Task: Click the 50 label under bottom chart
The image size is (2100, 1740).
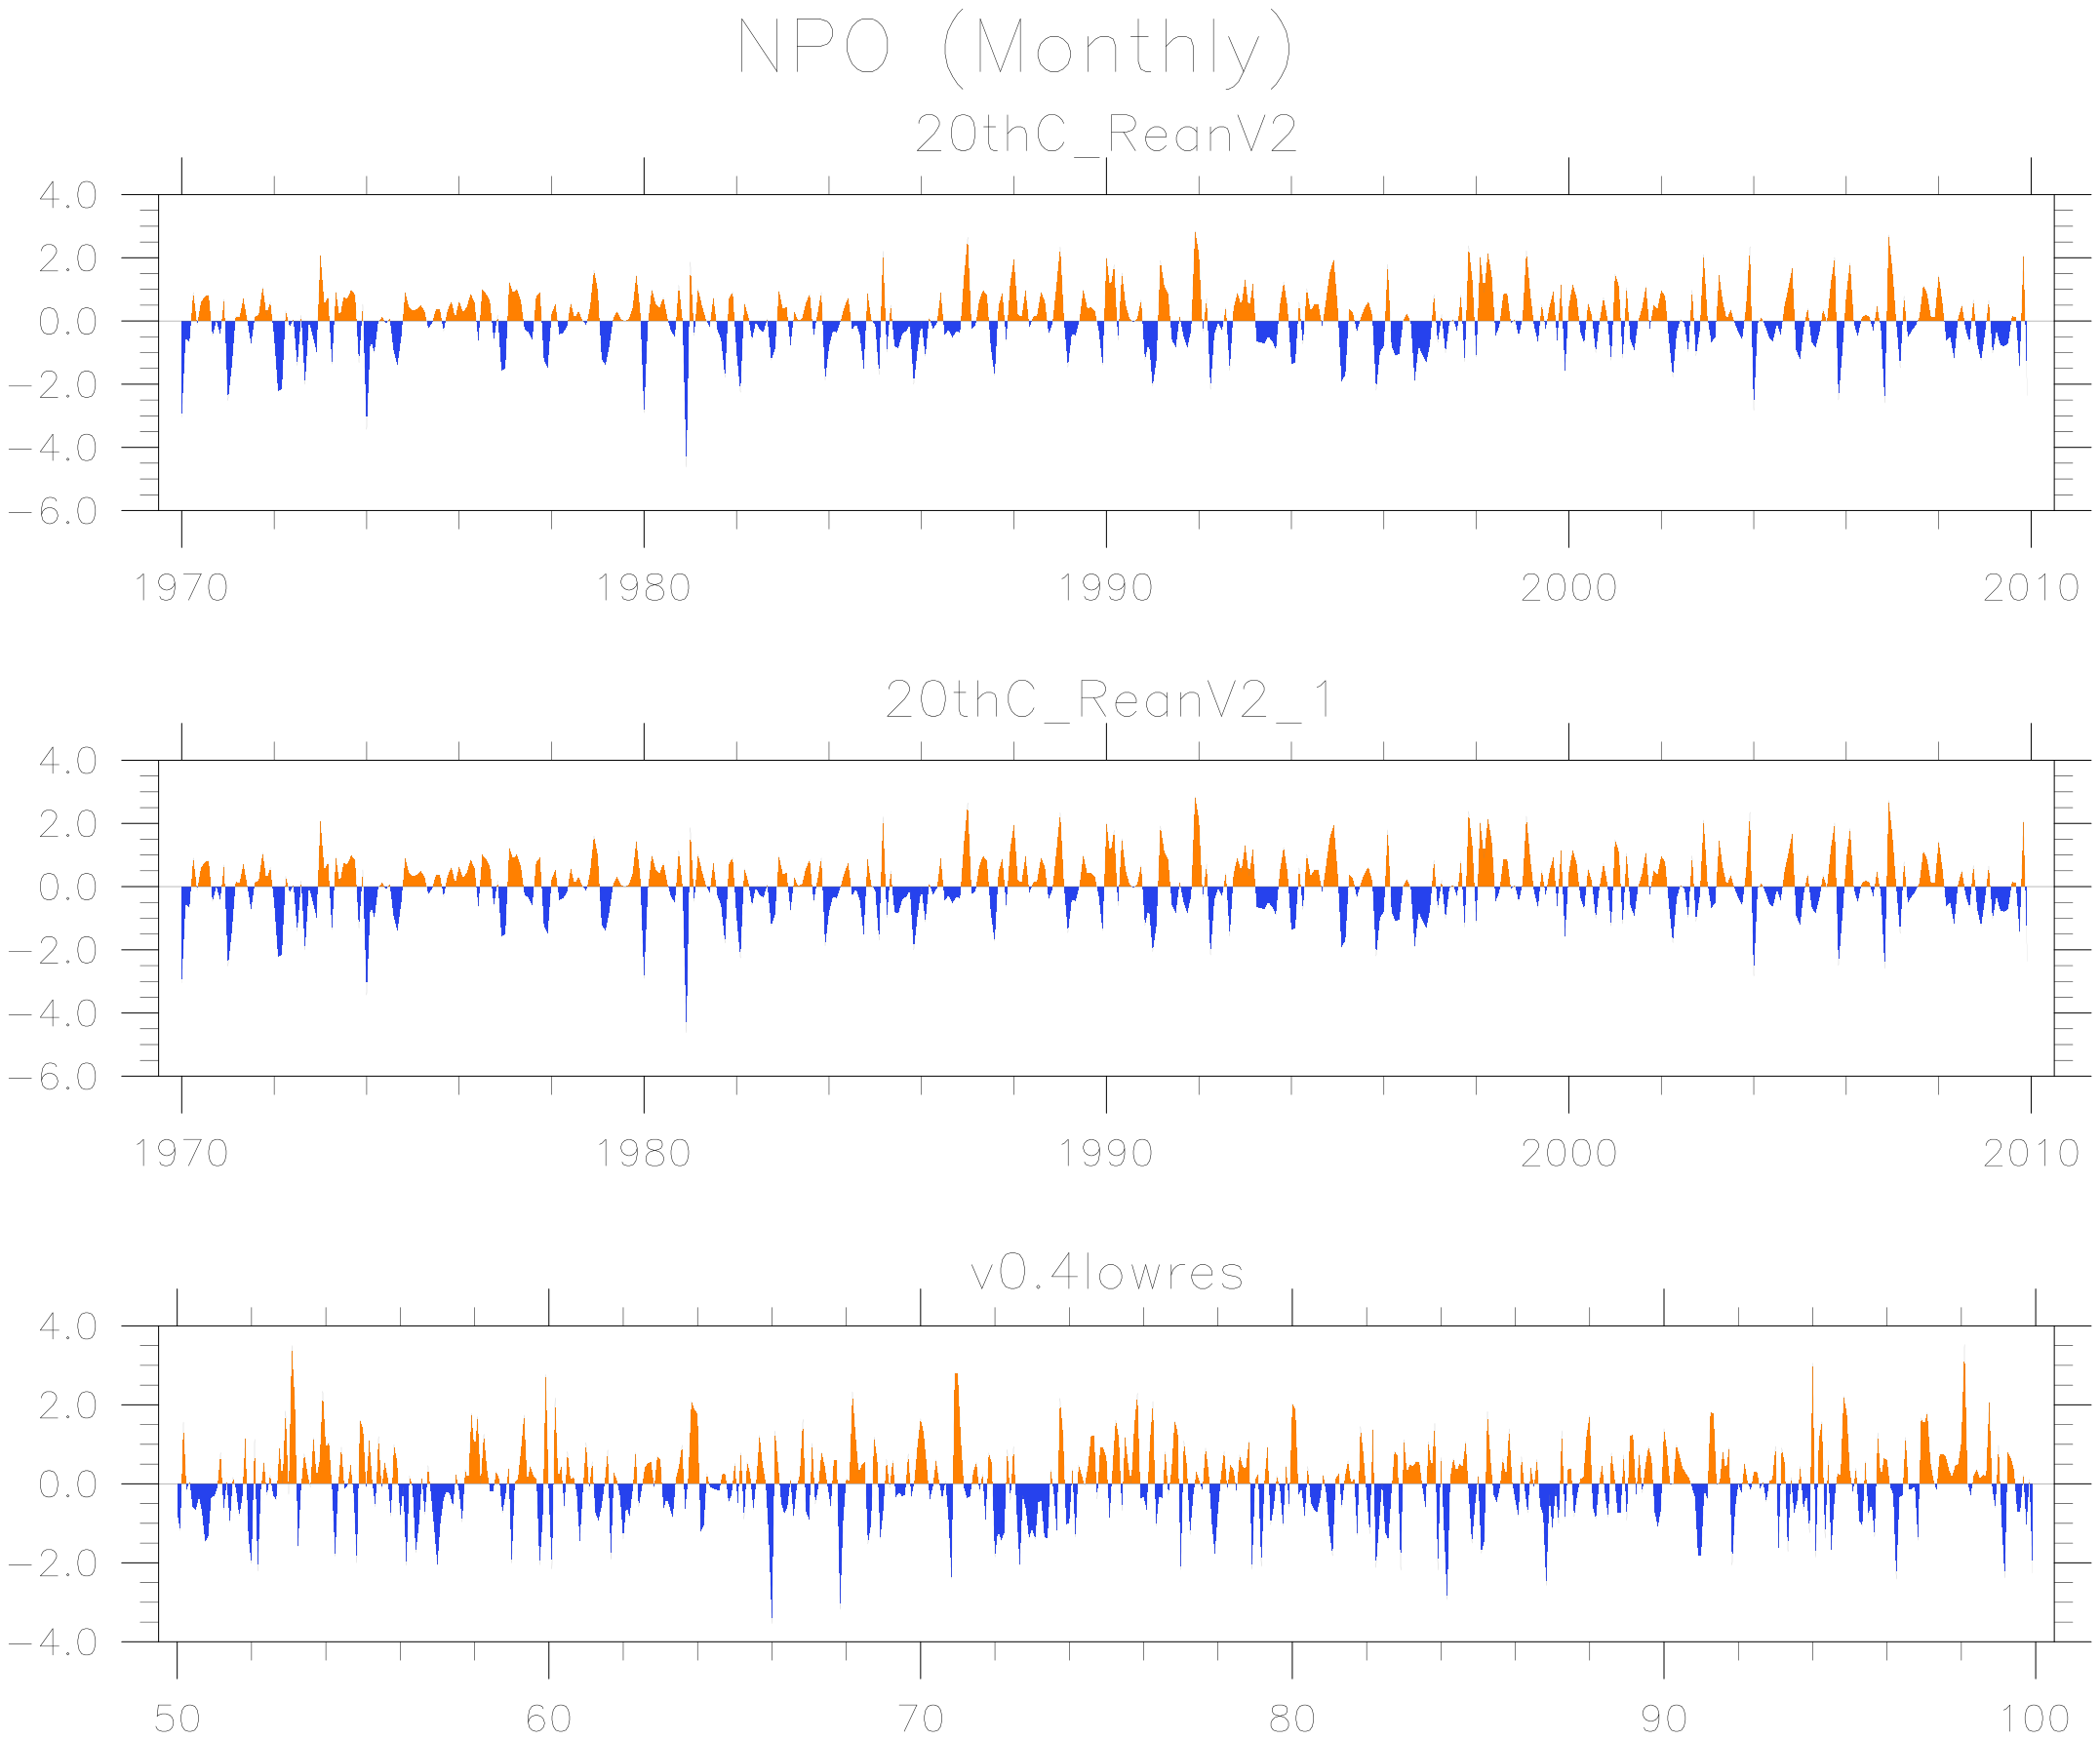Action: tap(177, 1719)
